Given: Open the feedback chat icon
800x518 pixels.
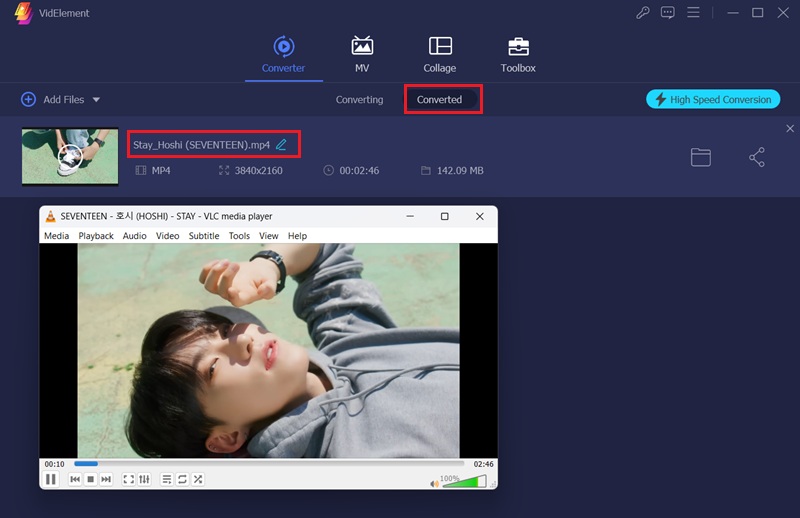Looking at the screenshot, I should coord(667,12).
